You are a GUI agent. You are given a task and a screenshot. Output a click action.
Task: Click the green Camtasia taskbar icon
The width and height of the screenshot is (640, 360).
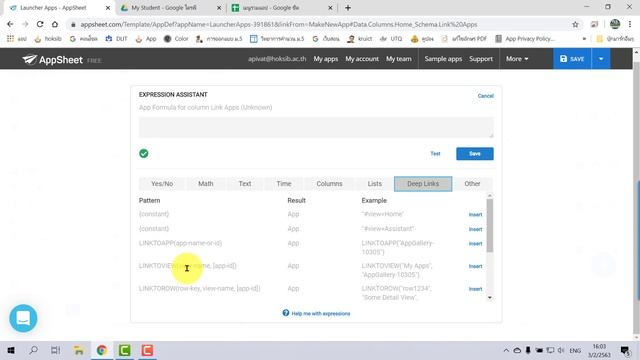point(124,350)
